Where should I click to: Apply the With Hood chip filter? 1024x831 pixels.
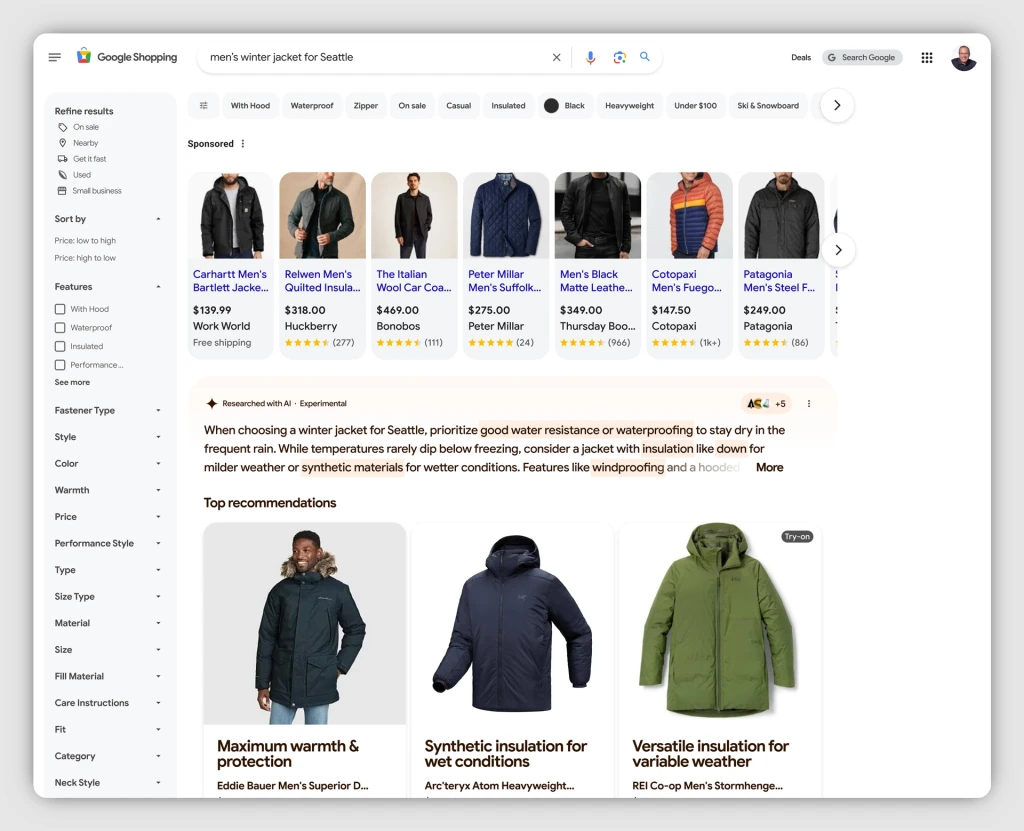tap(250, 105)
